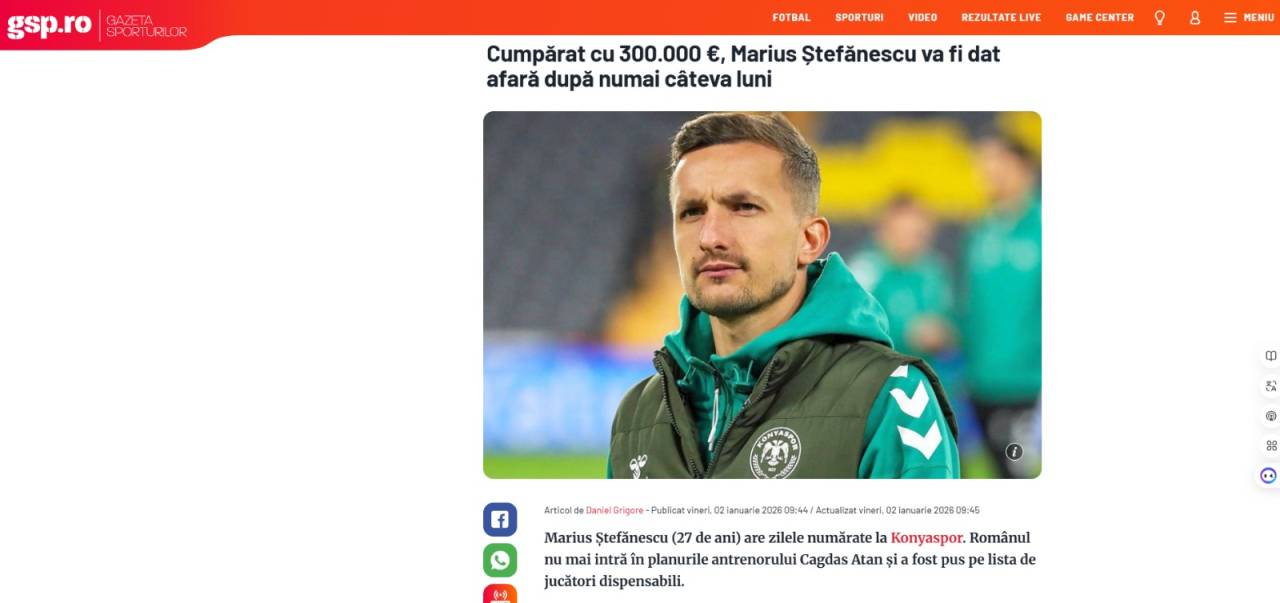Viewport: 1280px width, 603px height.
Task: Open GAME CENTER from the navigation bar
Action: [1099, 17]
